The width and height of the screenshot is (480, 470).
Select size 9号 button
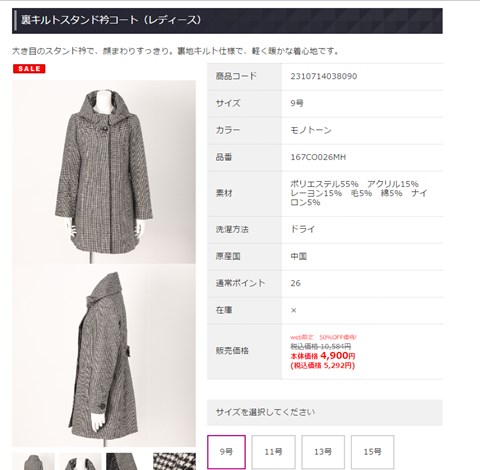click(x=226, y=452)
